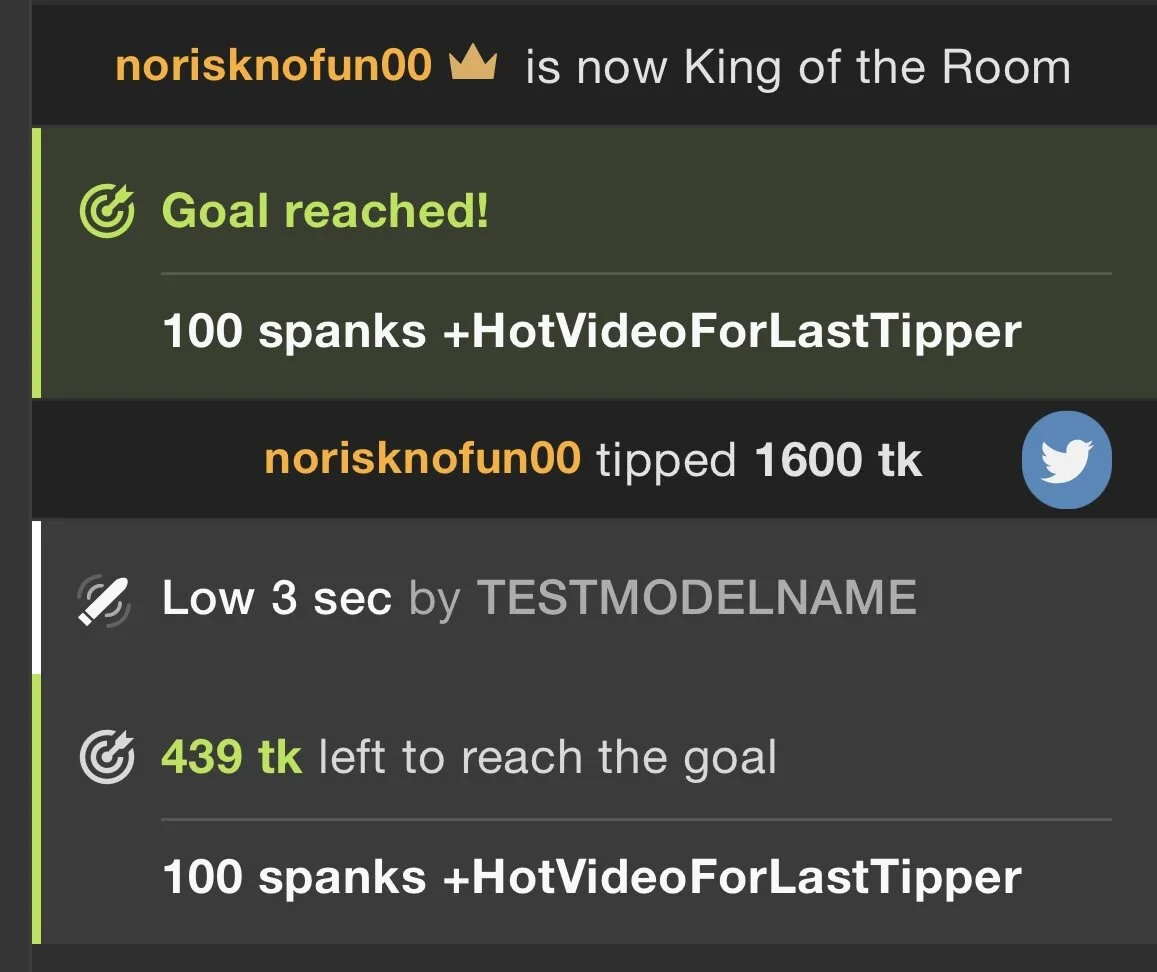The width and height of the screenshot is (1157, 972).
Task: Select the goal description under Goal reached
Action: (592, 331)
